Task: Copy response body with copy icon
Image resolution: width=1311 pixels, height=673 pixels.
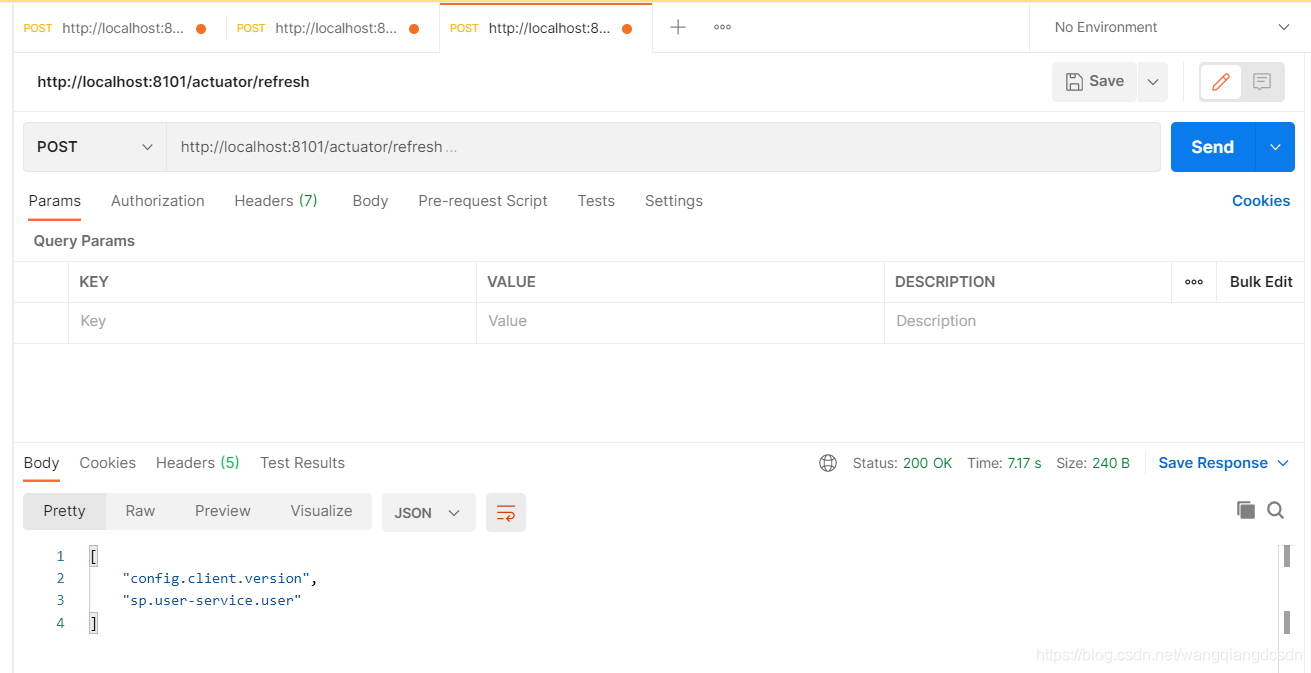Action: click(x=1245, y=510)
